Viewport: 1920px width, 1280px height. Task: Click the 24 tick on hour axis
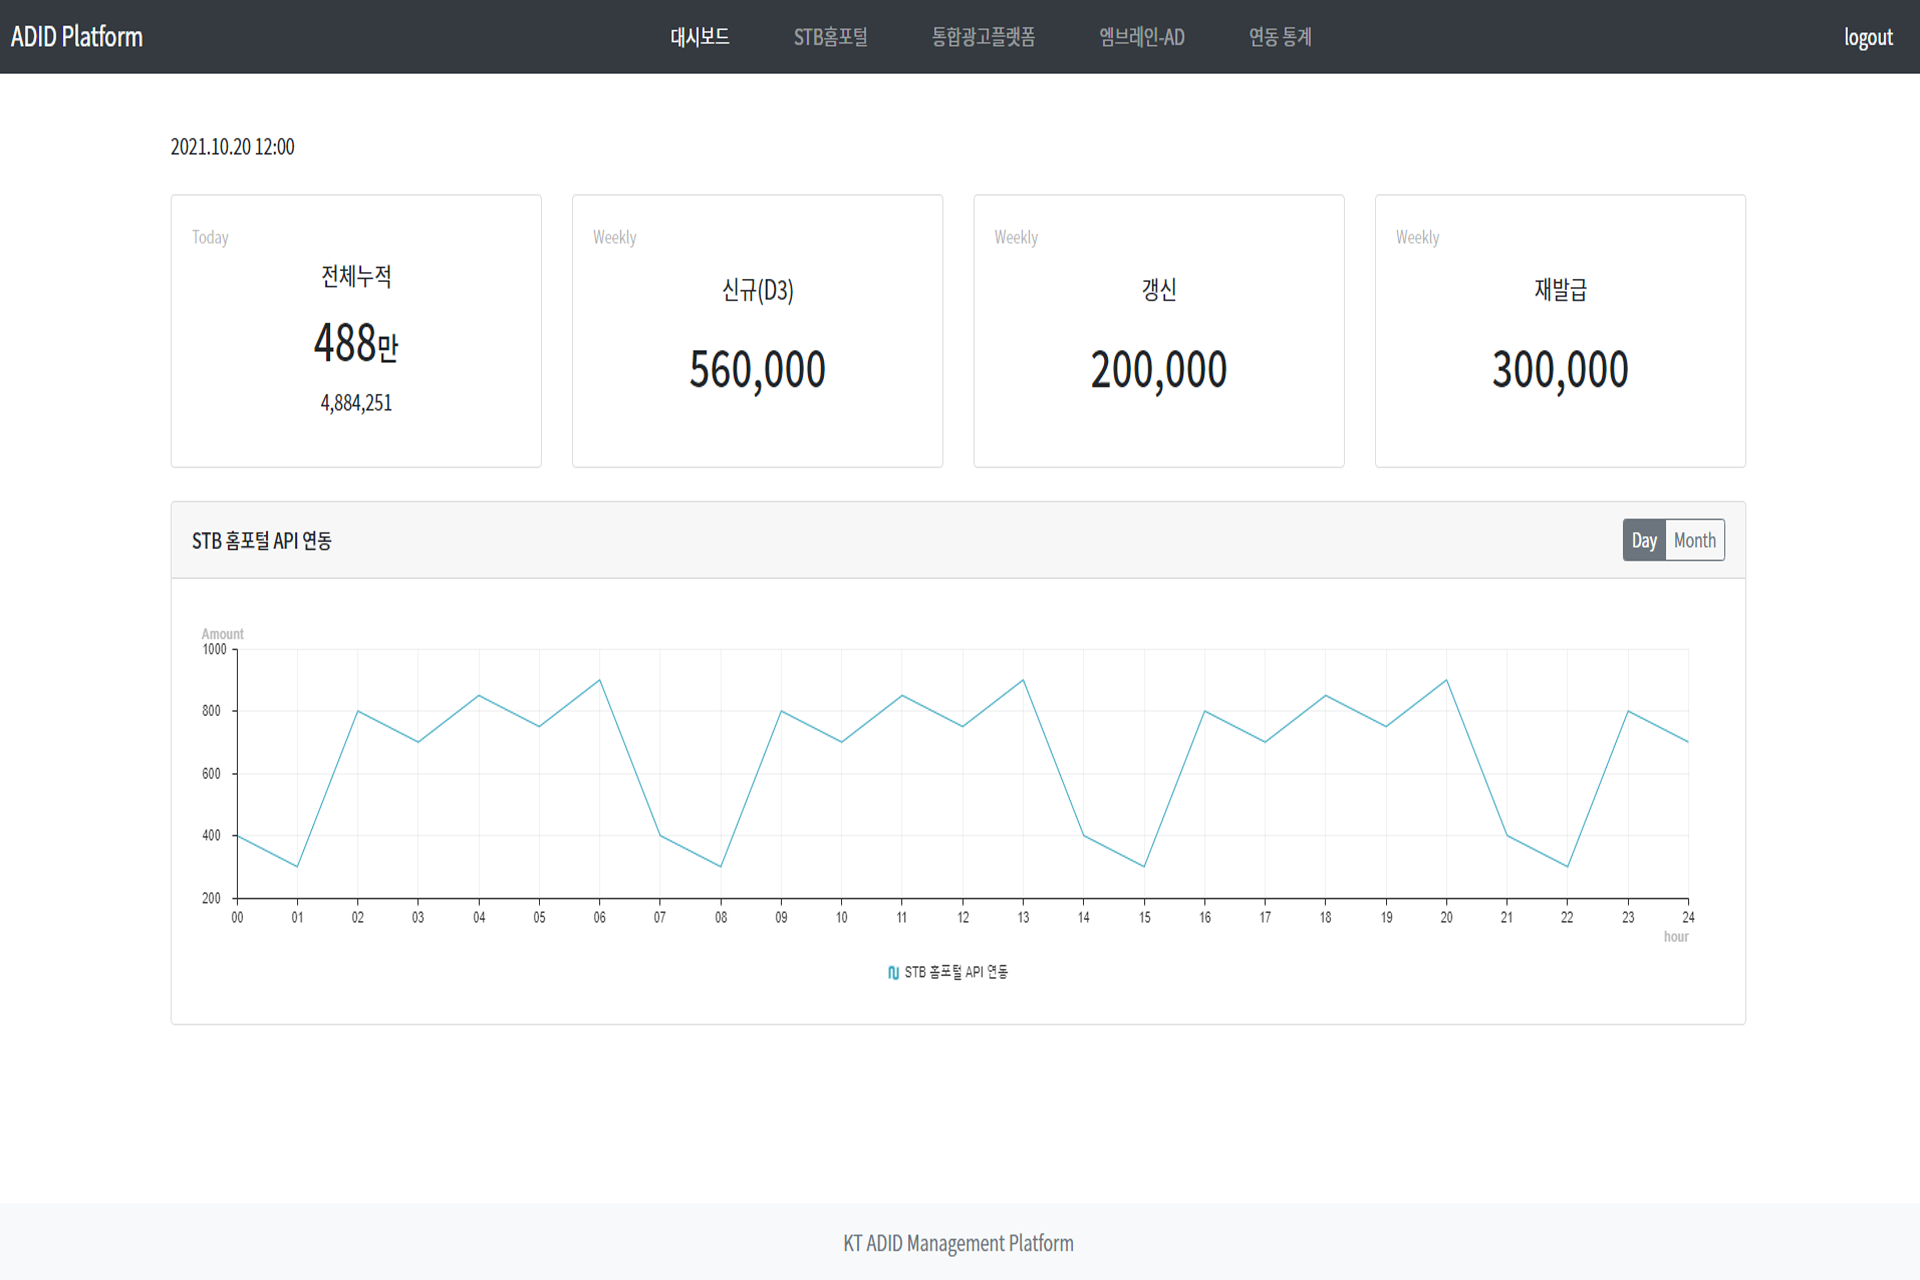(1688, 917)
